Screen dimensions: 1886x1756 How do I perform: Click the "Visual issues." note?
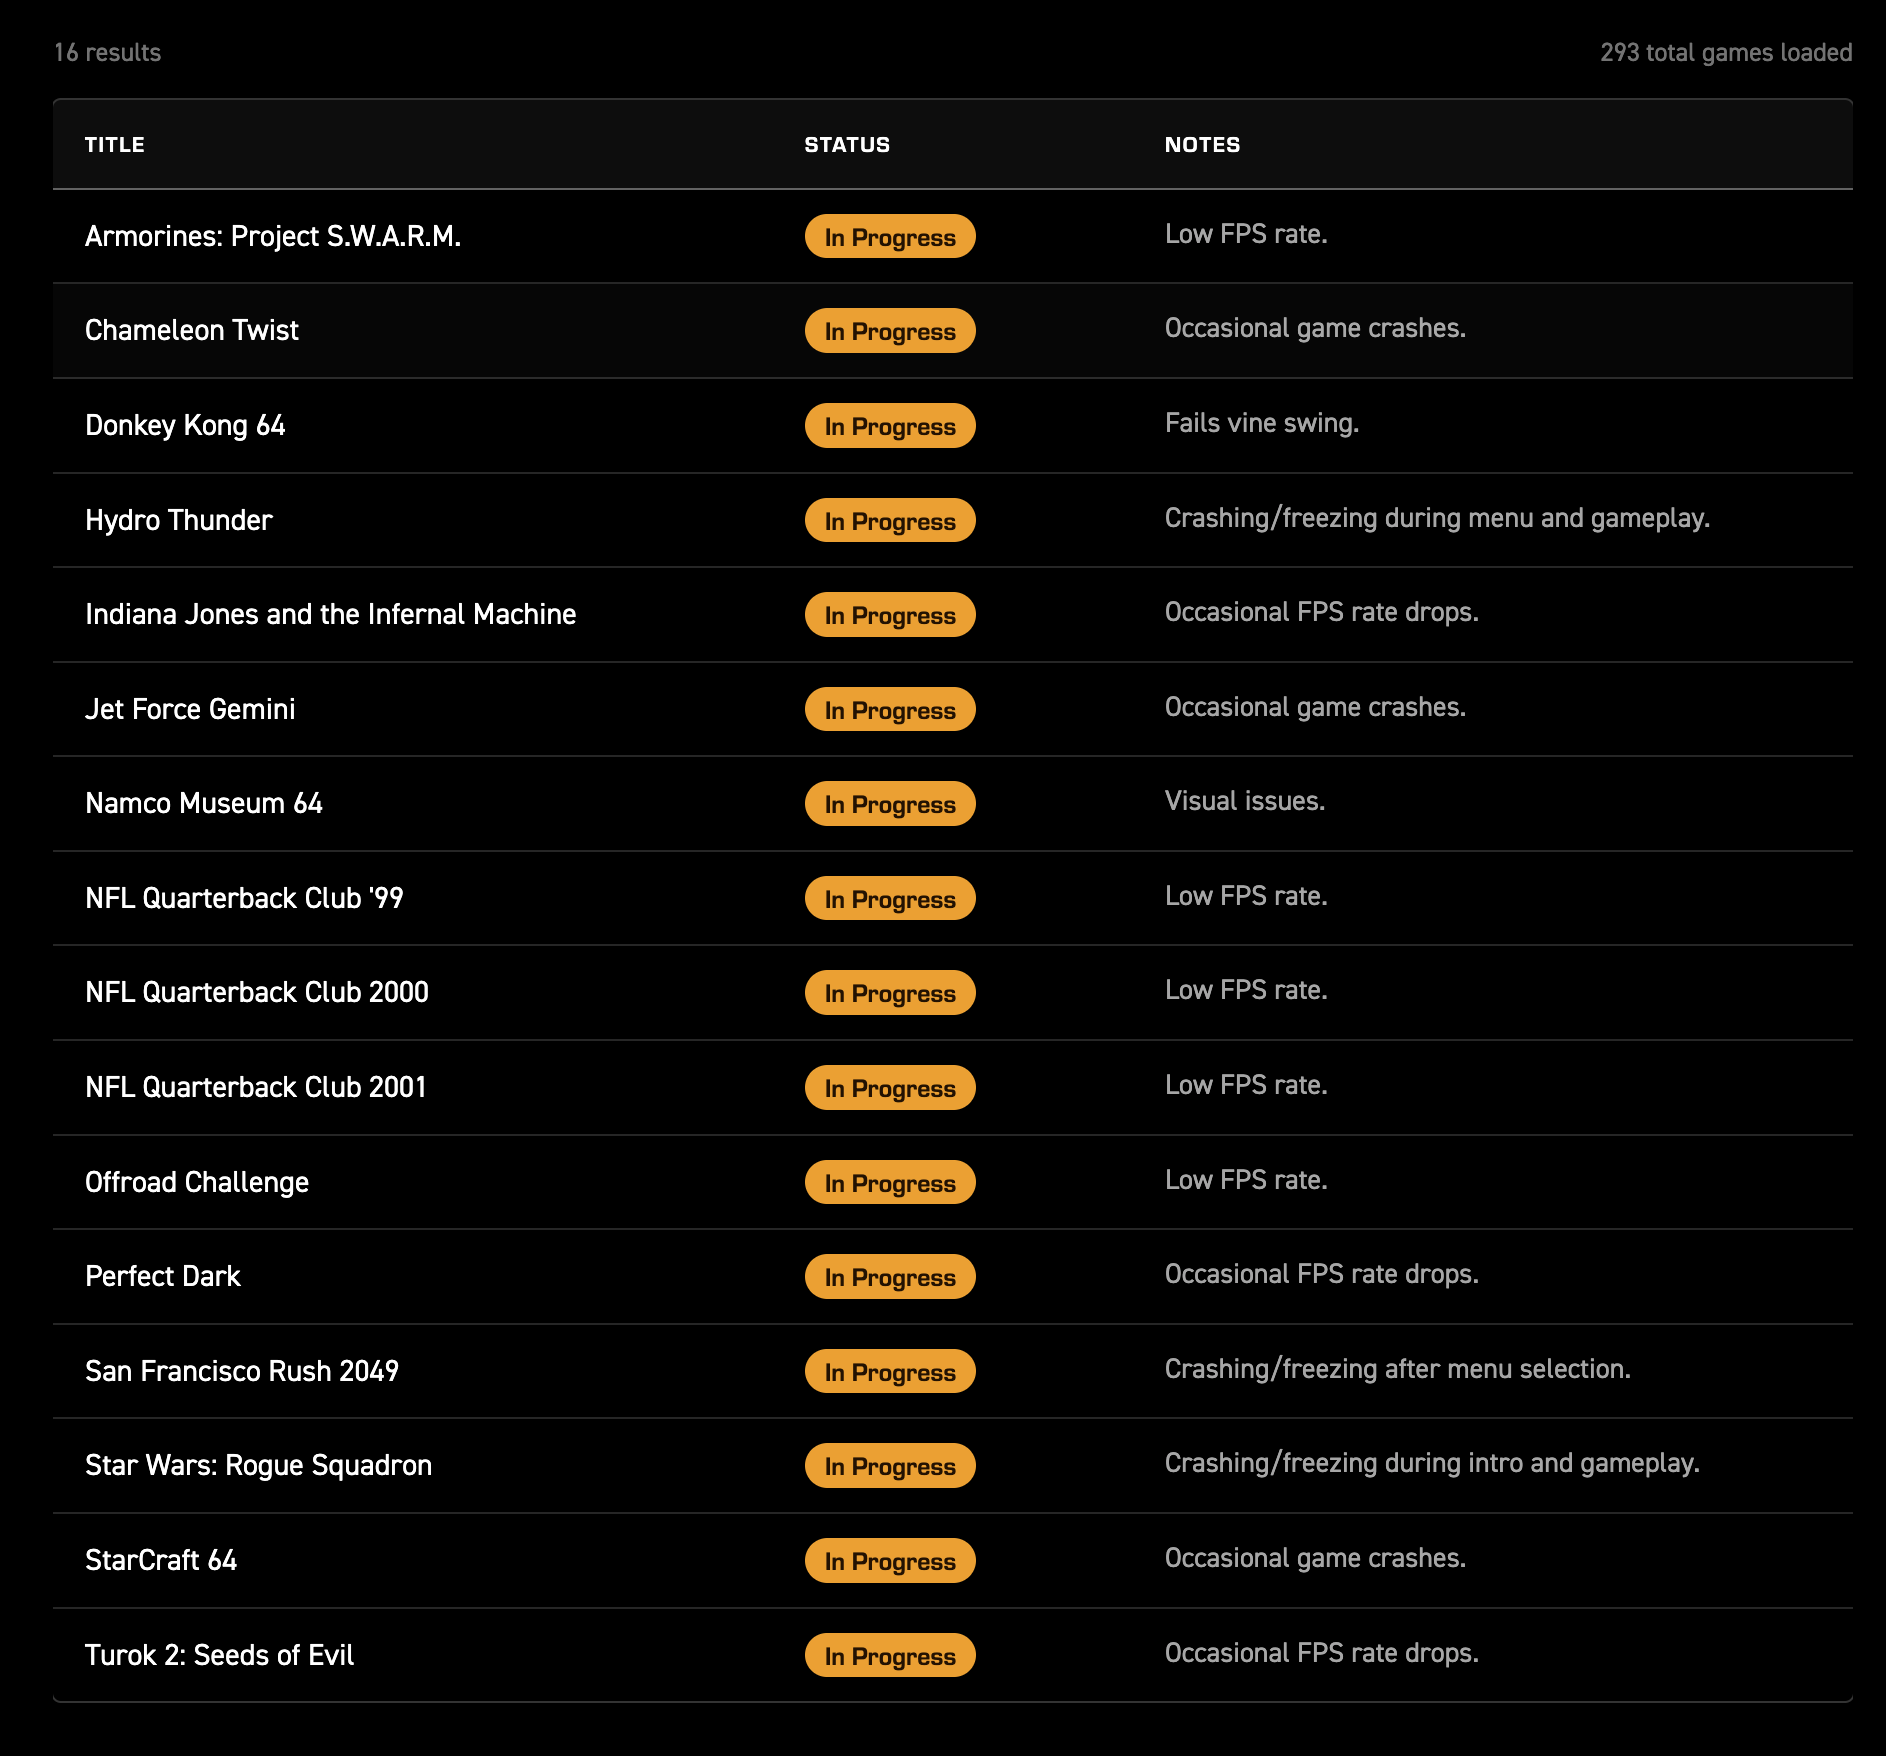pos(1245,801)
